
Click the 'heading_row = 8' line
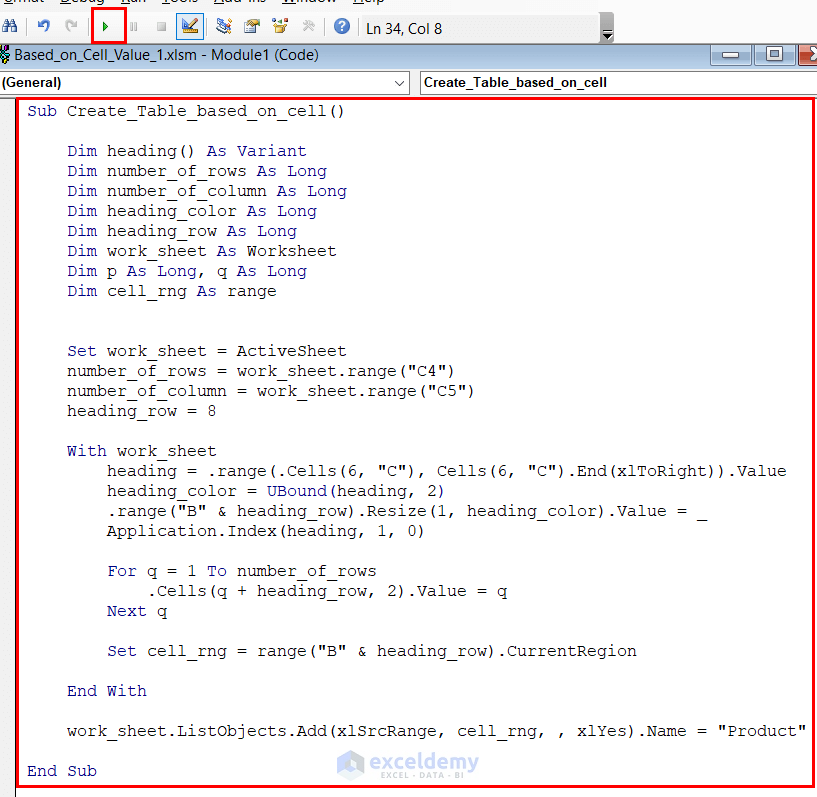coord(141,412)
